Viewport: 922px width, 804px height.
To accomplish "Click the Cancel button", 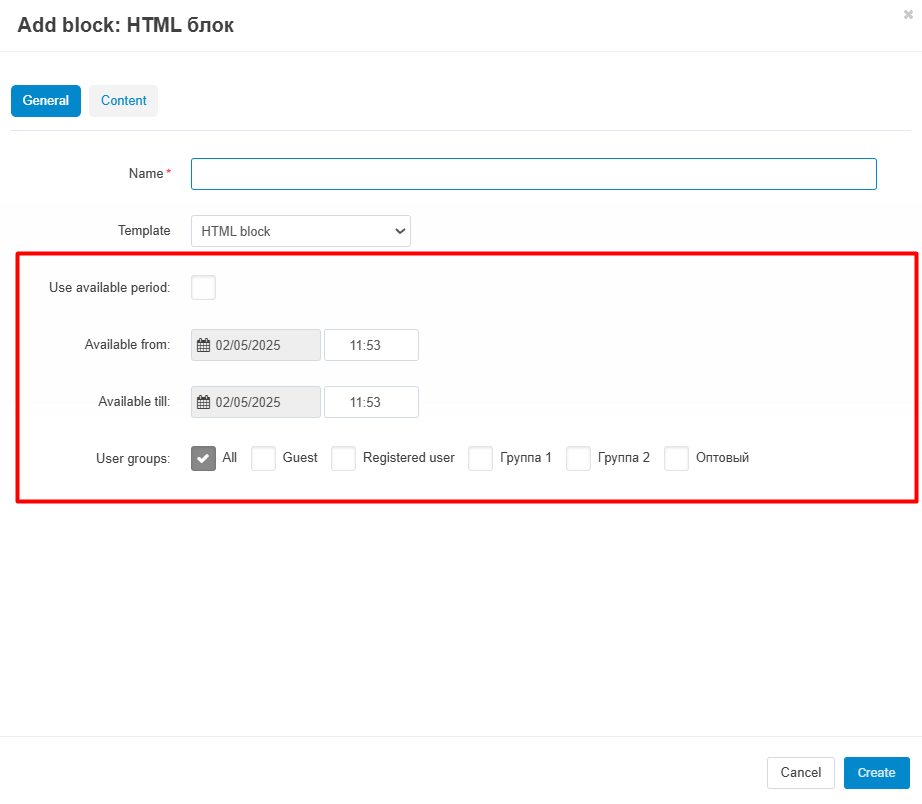I will [x=801, y=773].
